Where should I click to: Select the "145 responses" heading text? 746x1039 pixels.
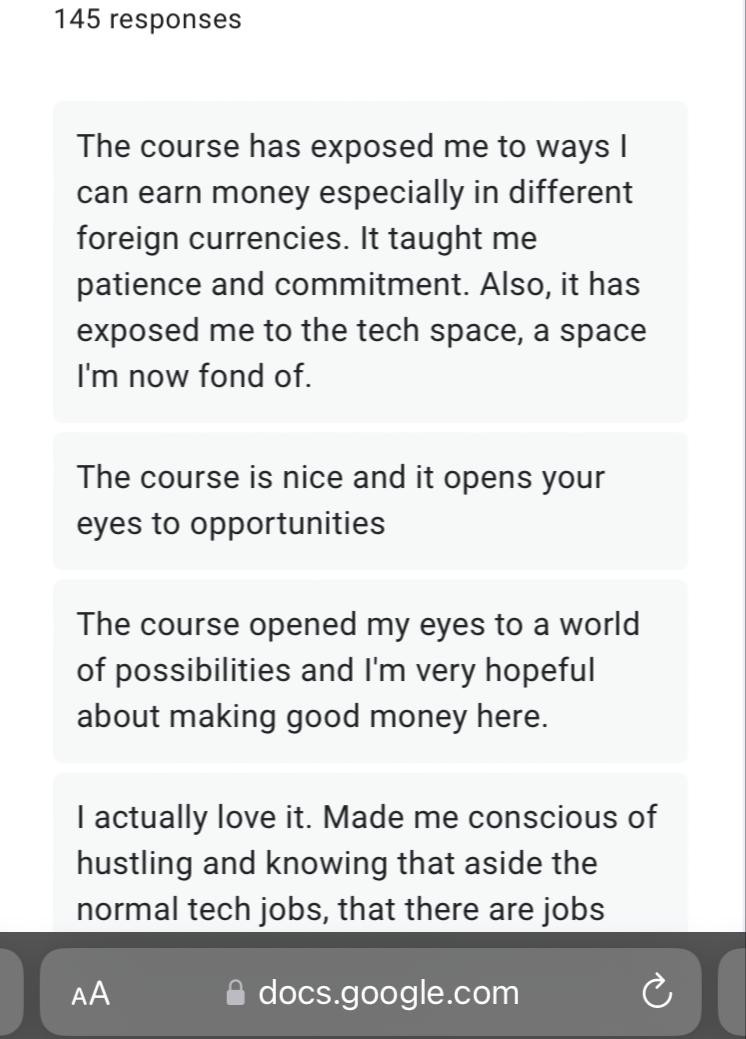click(148, 19)
